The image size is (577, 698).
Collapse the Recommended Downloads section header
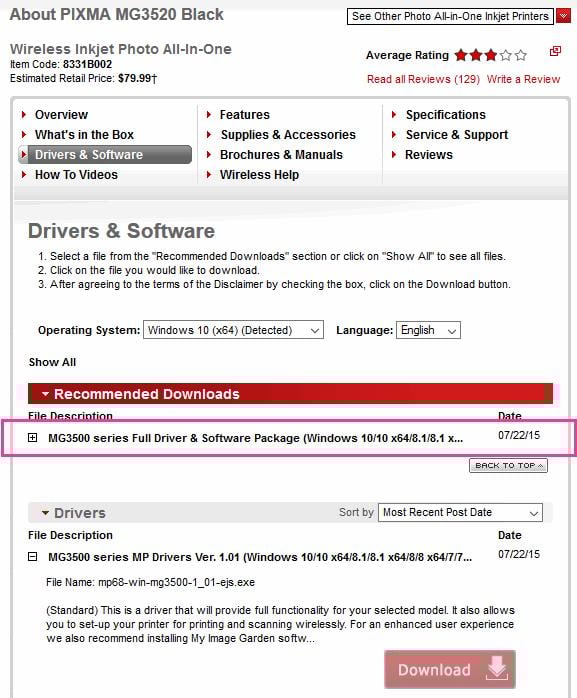click(290, 394)
